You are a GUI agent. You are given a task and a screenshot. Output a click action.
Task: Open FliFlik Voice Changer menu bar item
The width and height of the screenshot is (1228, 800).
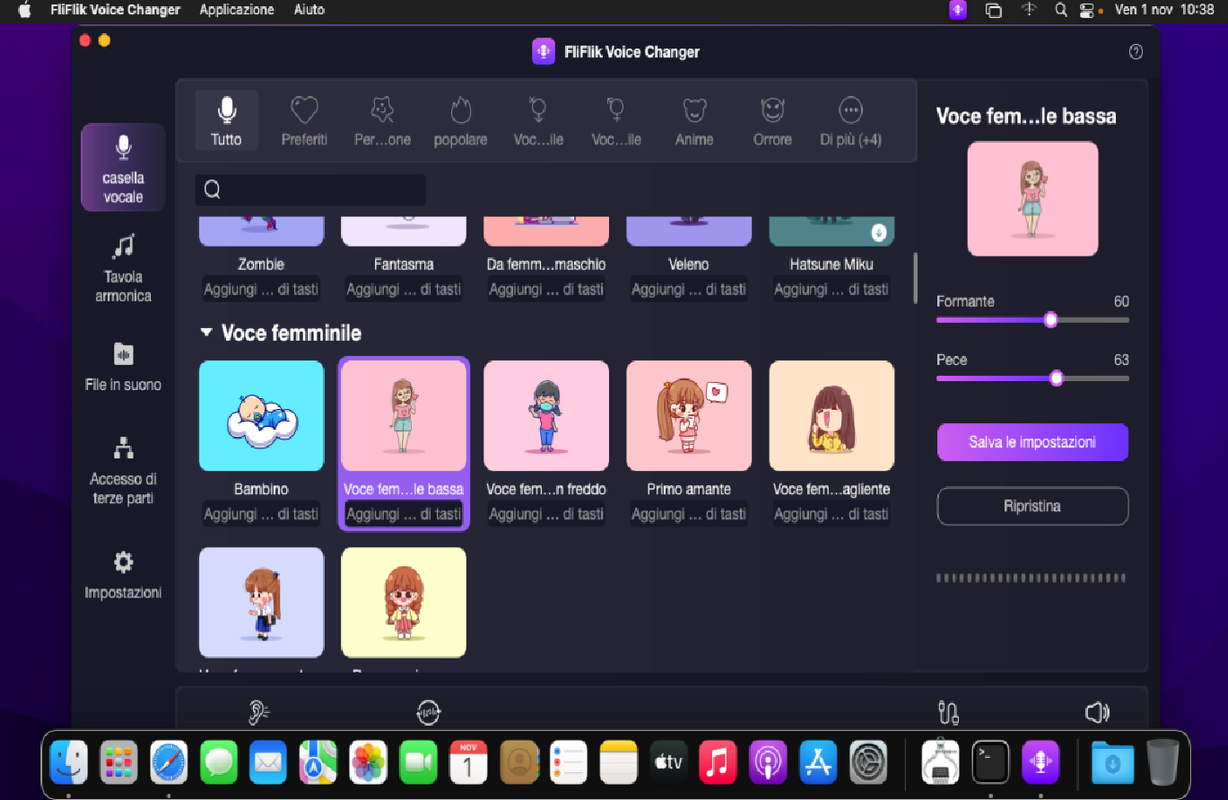coord(116,10)
